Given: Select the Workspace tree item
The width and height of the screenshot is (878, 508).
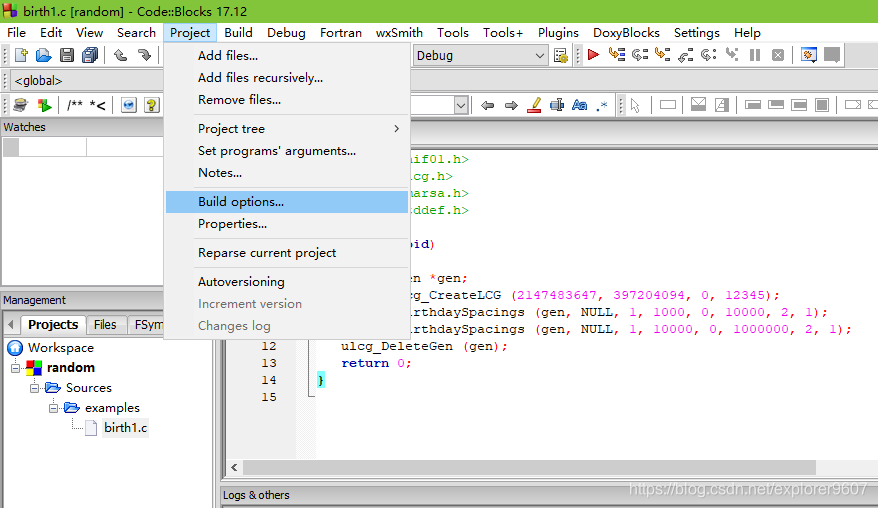Looking at the screenshot, I should [60, 348].
